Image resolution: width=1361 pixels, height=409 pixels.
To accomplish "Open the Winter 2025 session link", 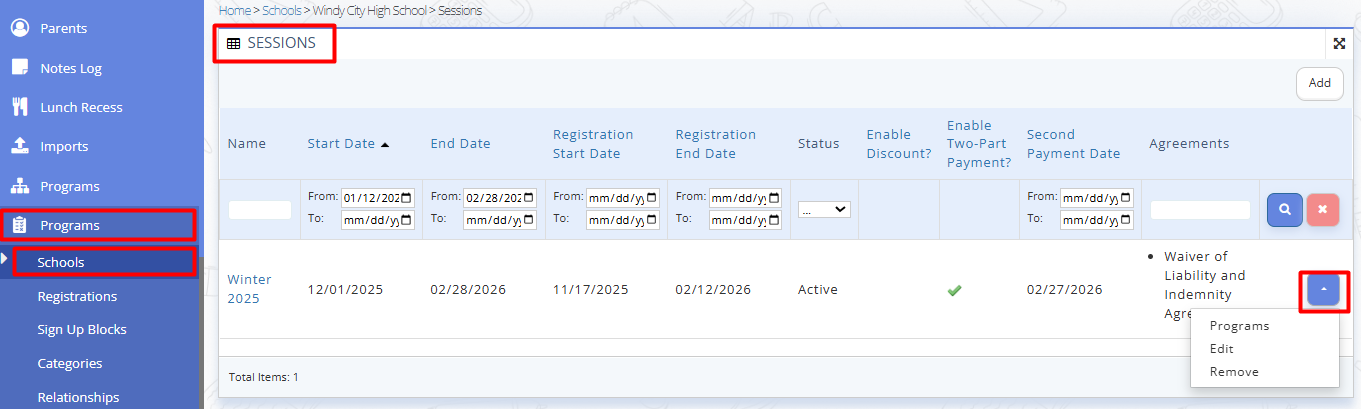I will click(249, 289).
